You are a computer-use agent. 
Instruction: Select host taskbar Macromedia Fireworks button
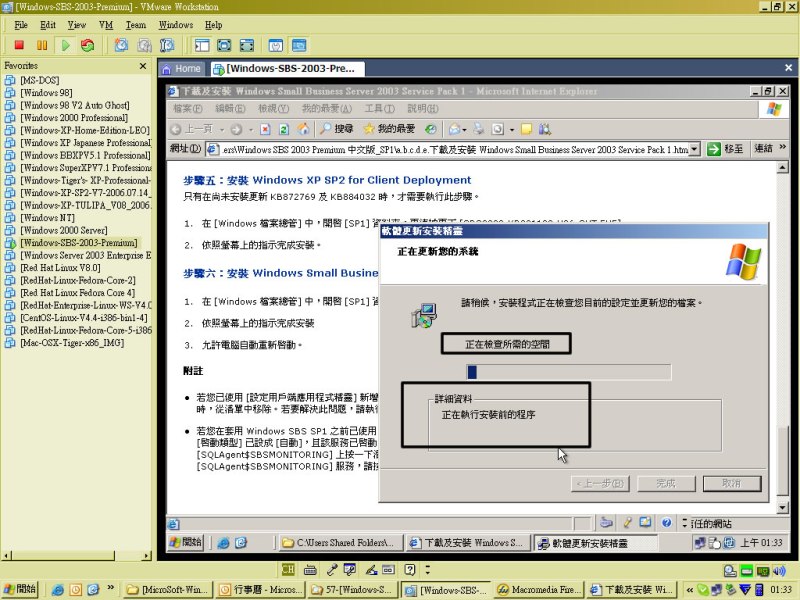click(538, 590)
